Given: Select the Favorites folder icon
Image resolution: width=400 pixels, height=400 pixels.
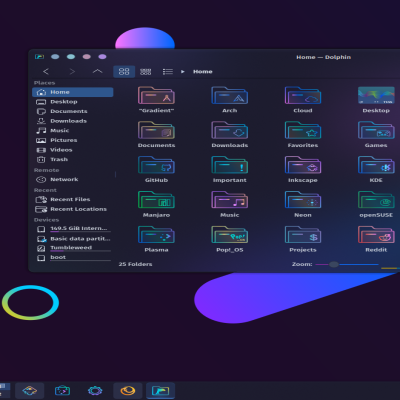Looking at the screenshot, I should coord(303,130).
